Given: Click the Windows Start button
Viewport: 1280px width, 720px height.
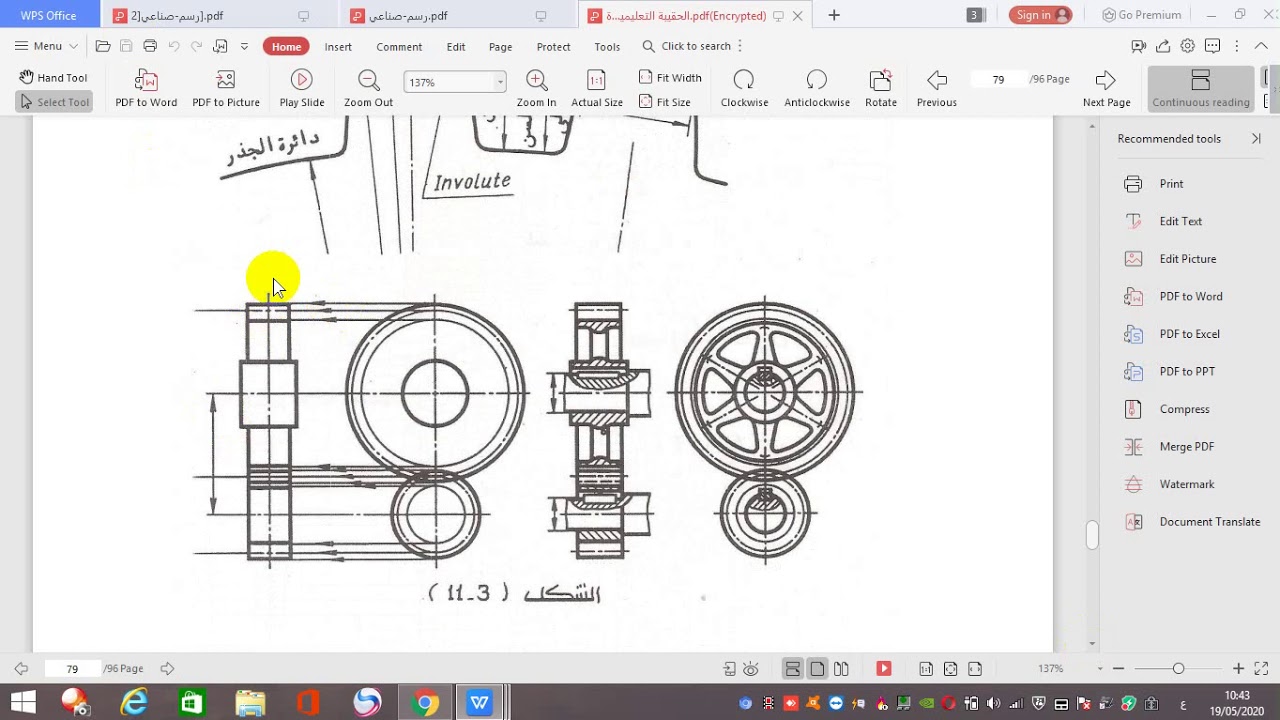Looking at the screenshot, I should pos(22,703).
